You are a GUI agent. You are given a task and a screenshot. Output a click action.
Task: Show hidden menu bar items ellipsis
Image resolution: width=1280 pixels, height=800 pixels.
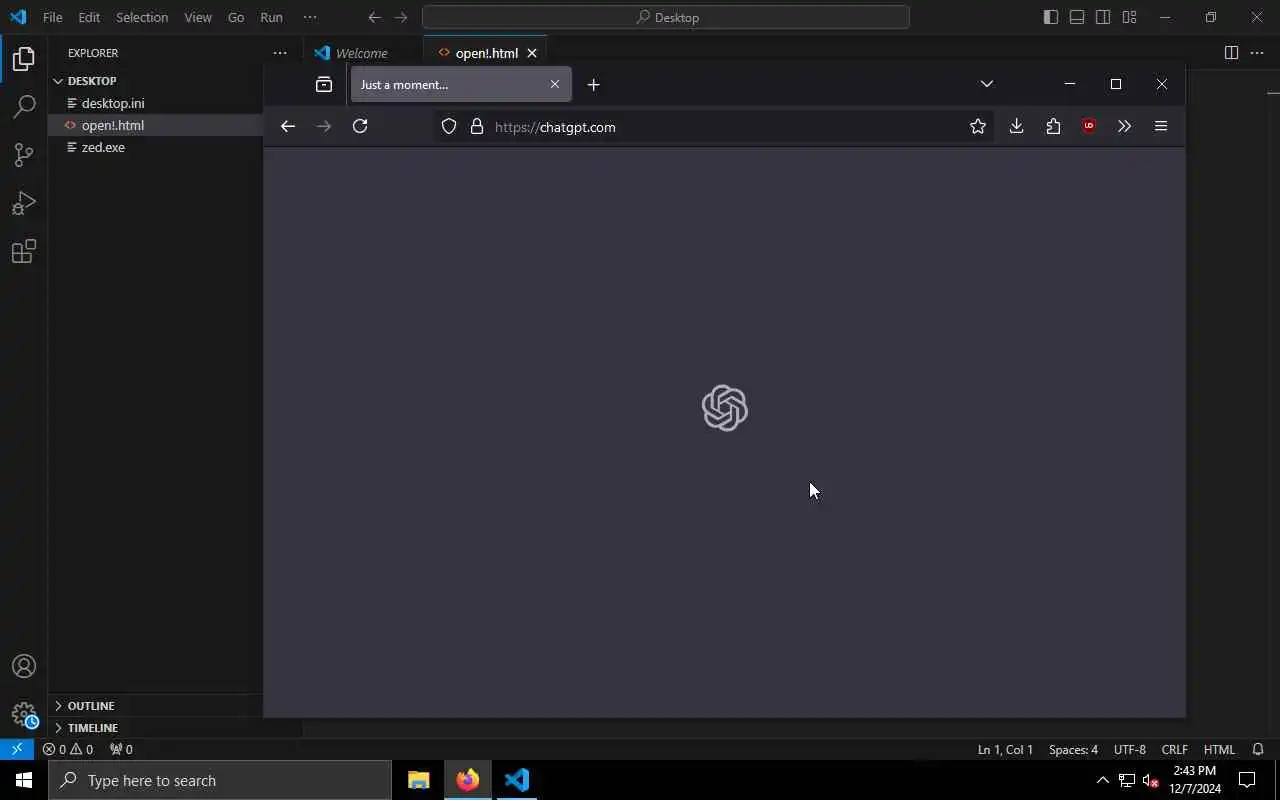(x=310, y=17)
